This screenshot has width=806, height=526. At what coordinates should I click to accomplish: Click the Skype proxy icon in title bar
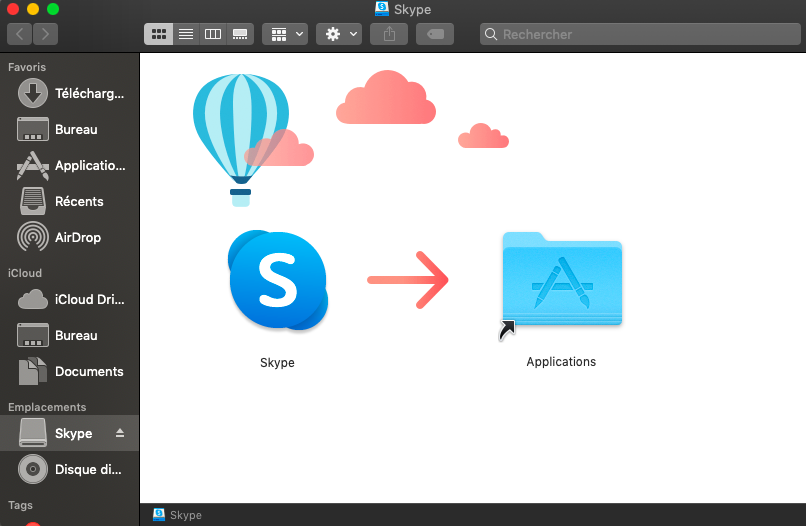[x=382, y=9]
